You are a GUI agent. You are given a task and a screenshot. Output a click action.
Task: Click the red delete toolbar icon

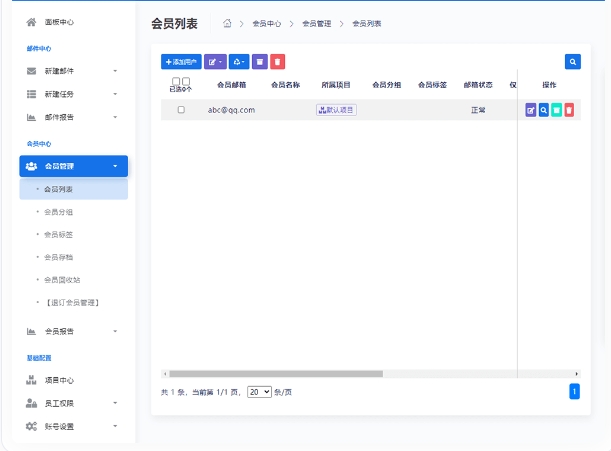click(277, 62)
